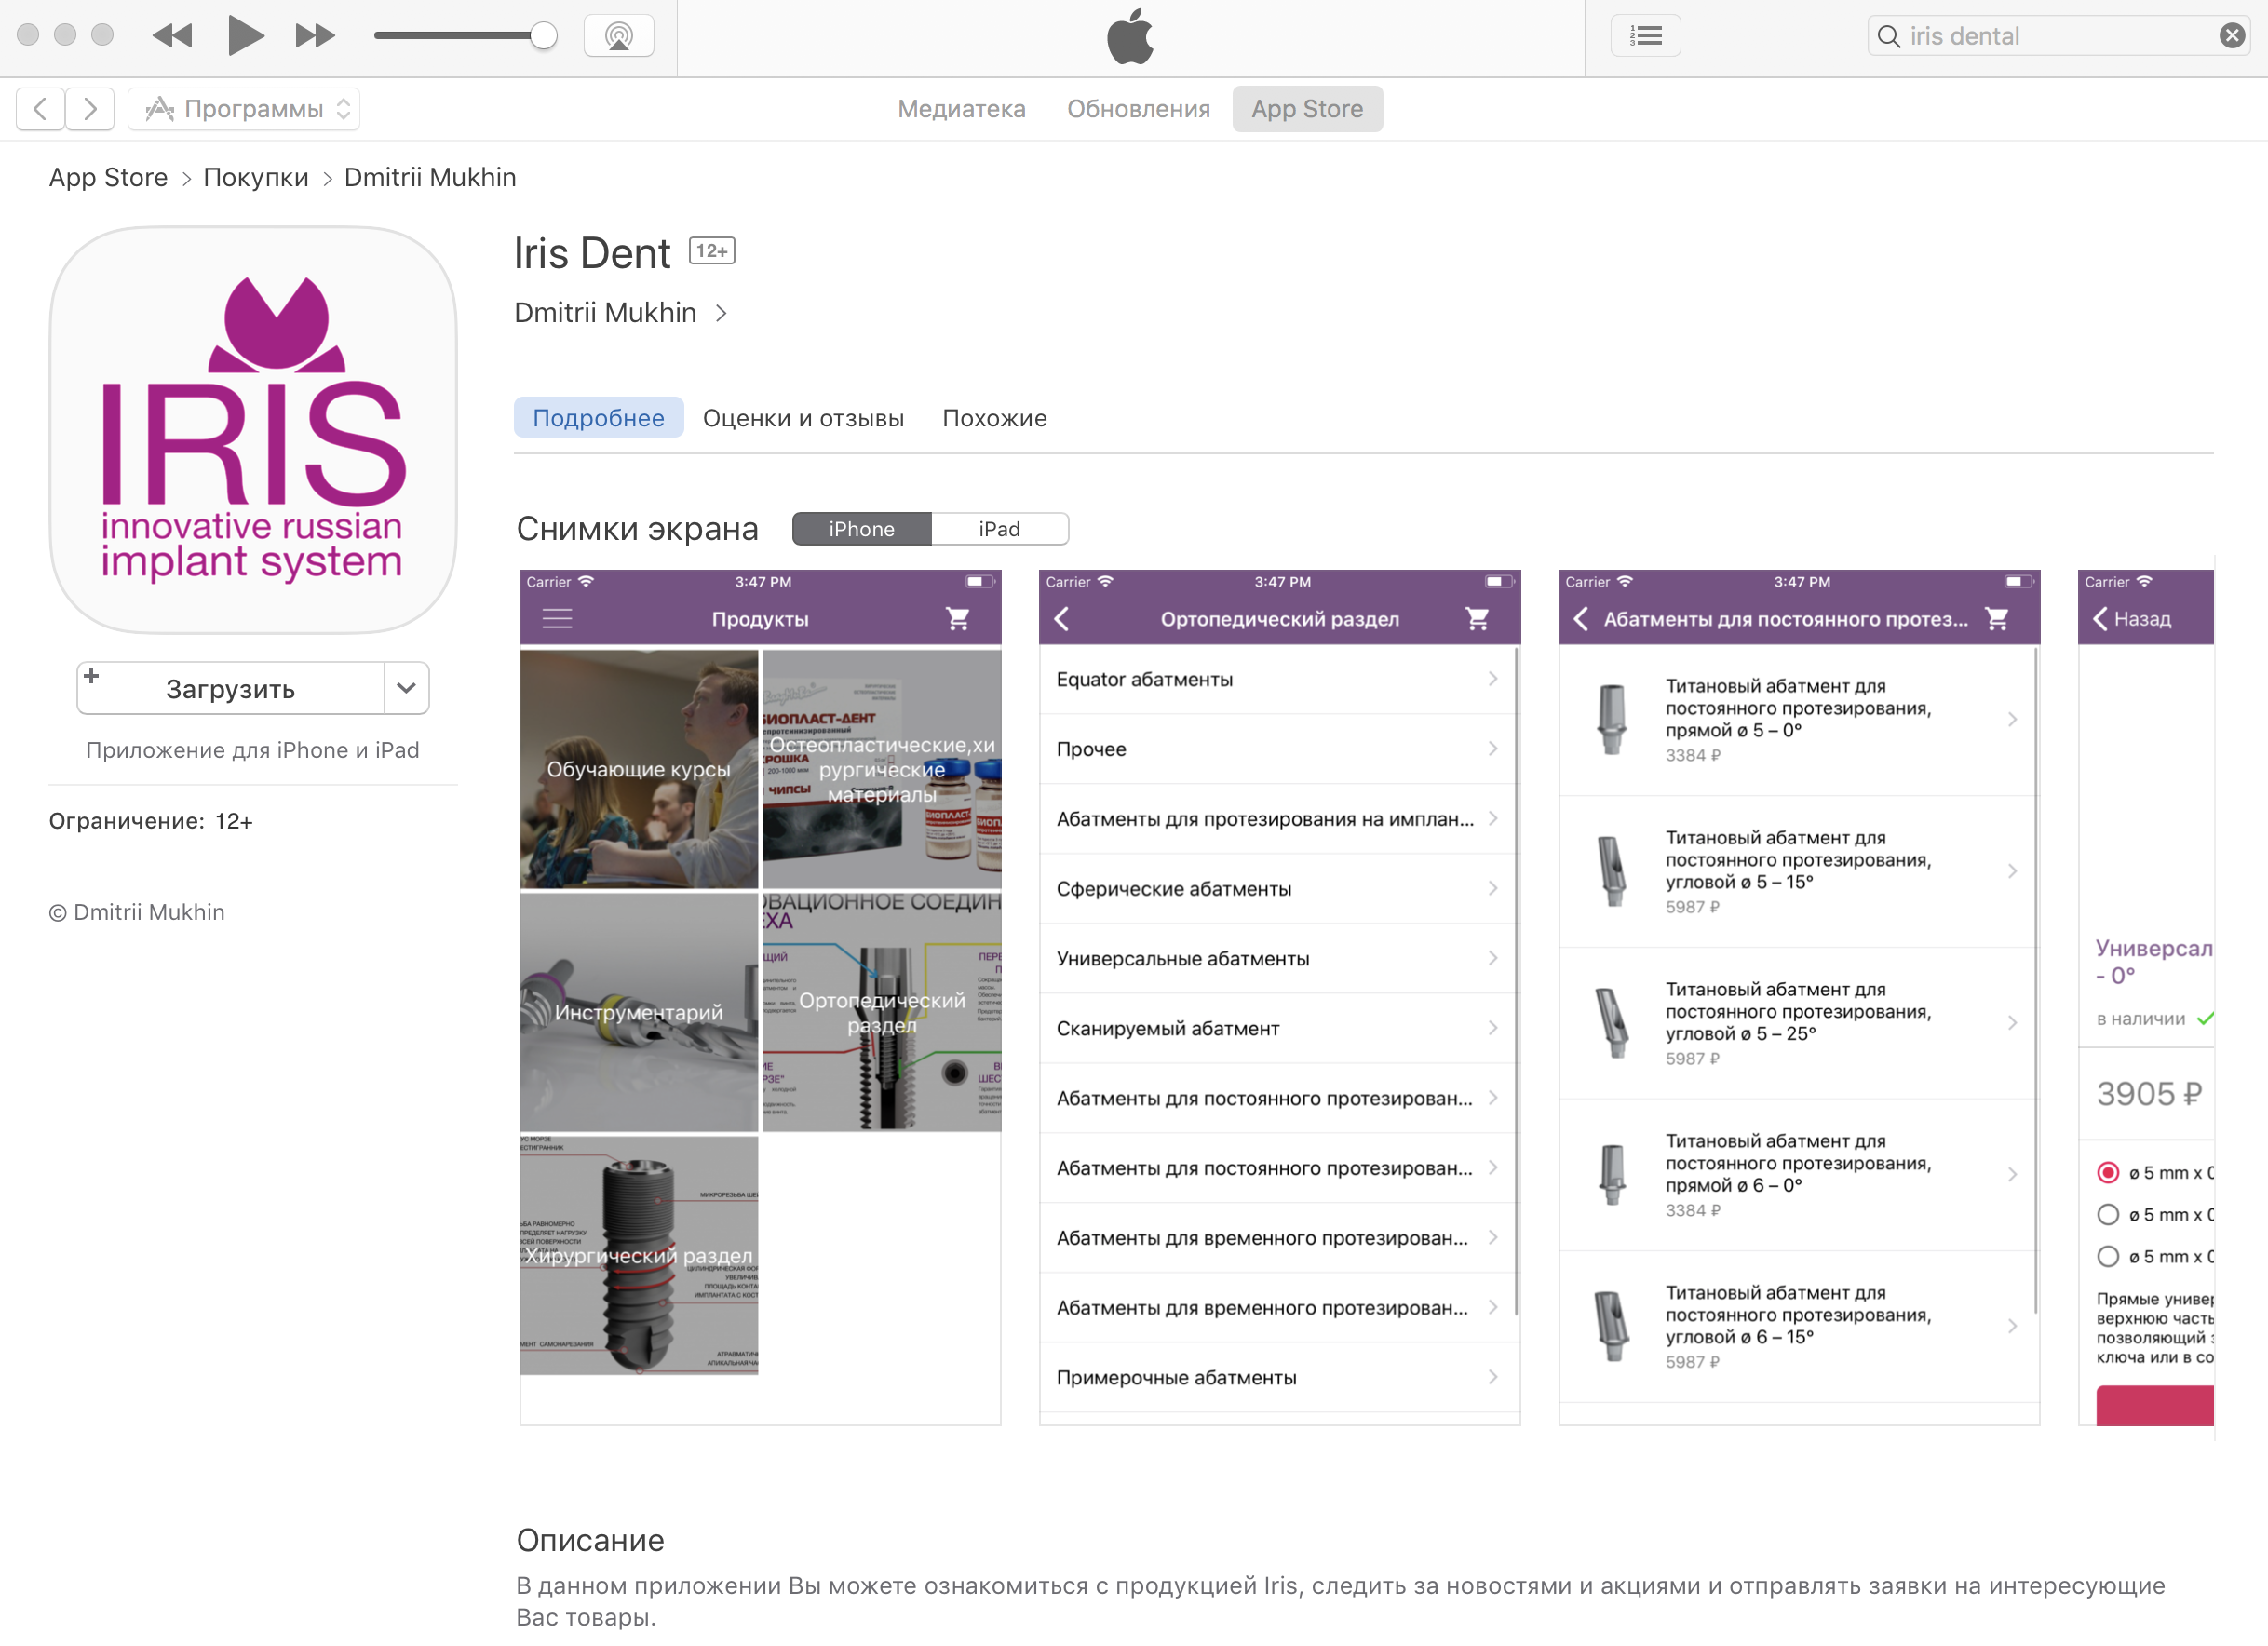
Task: Select the Подробнее tab
Action: 598,418
